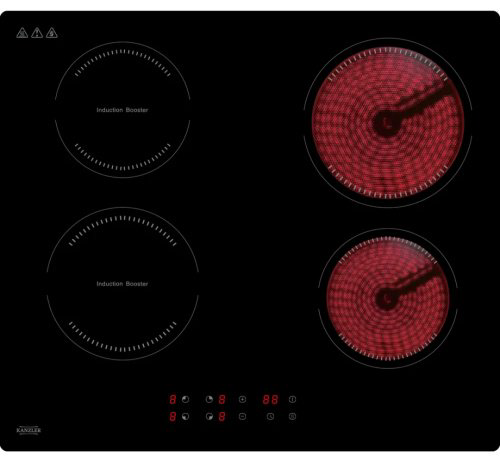Tap the clock timer icon
500x462 pixels.
pyautogui.click(x=270, y=416)
